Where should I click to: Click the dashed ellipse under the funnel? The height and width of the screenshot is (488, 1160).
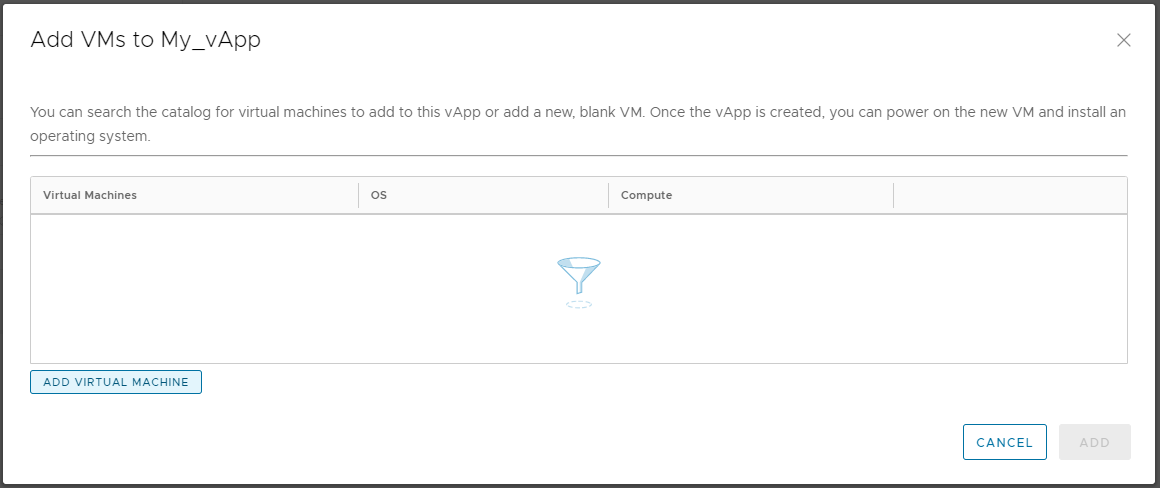(579, 304)
